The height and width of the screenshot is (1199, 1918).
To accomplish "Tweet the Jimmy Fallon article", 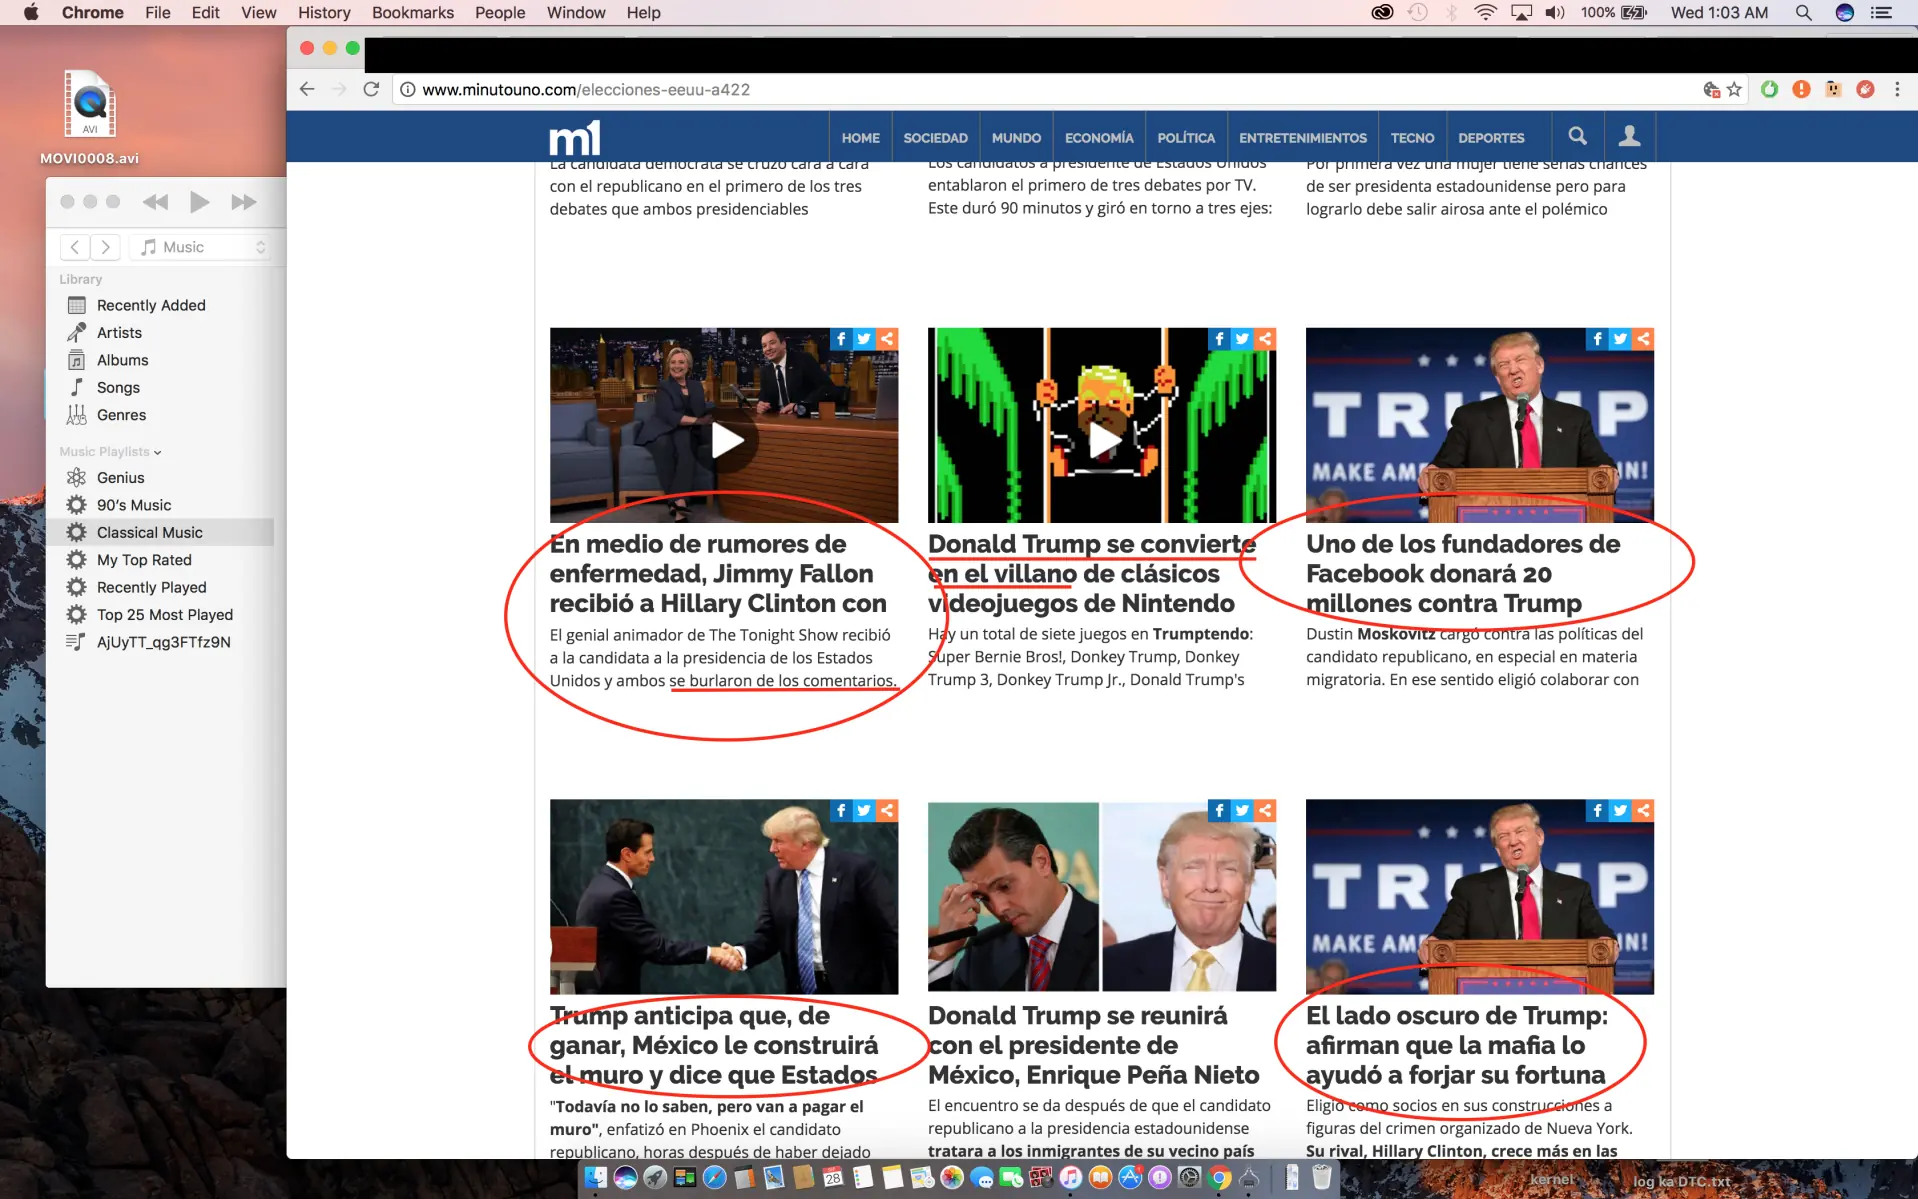I will coord(864,339).
